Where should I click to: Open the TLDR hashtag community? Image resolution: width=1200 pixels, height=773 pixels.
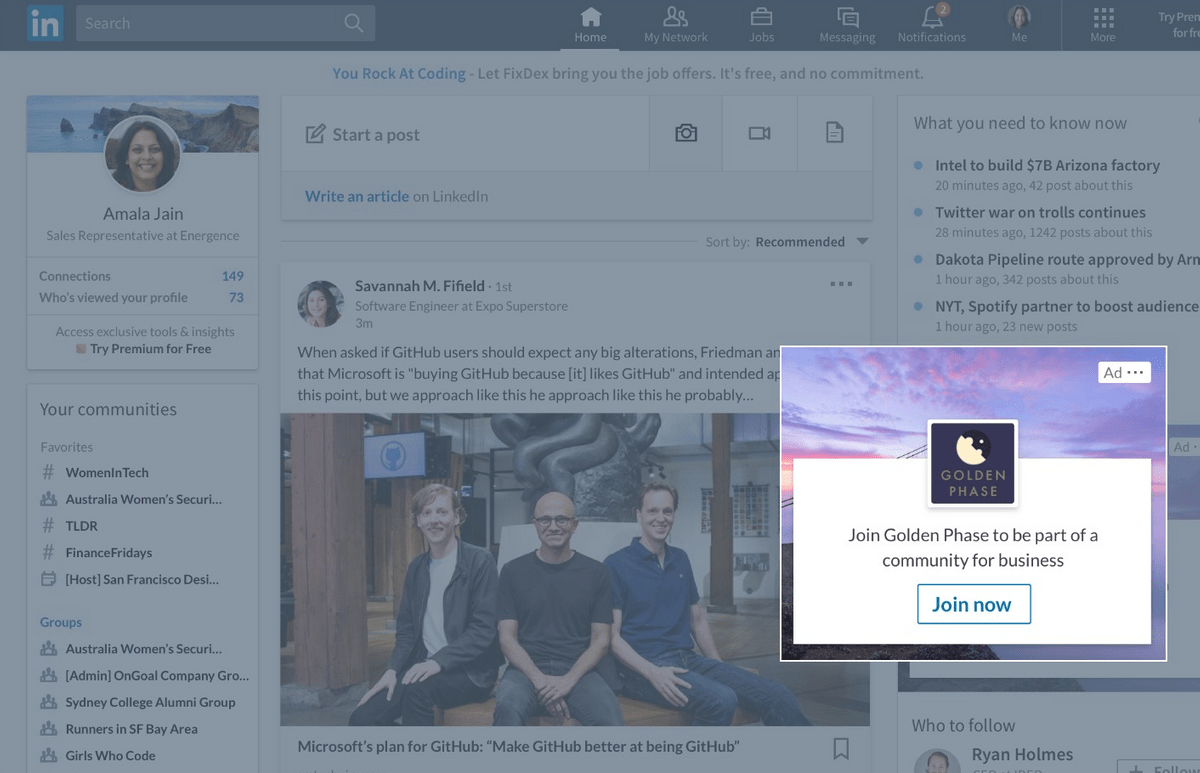click(82, 525)
